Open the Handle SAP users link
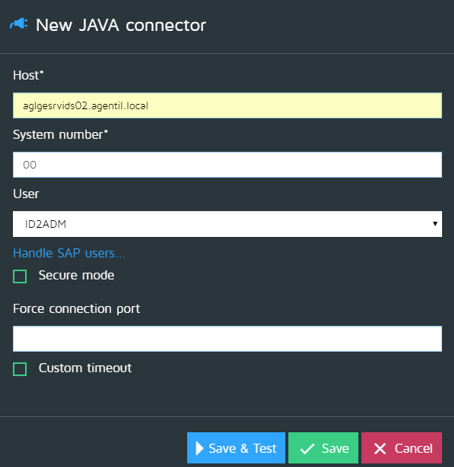454x467 pixels. coord(69,253)
